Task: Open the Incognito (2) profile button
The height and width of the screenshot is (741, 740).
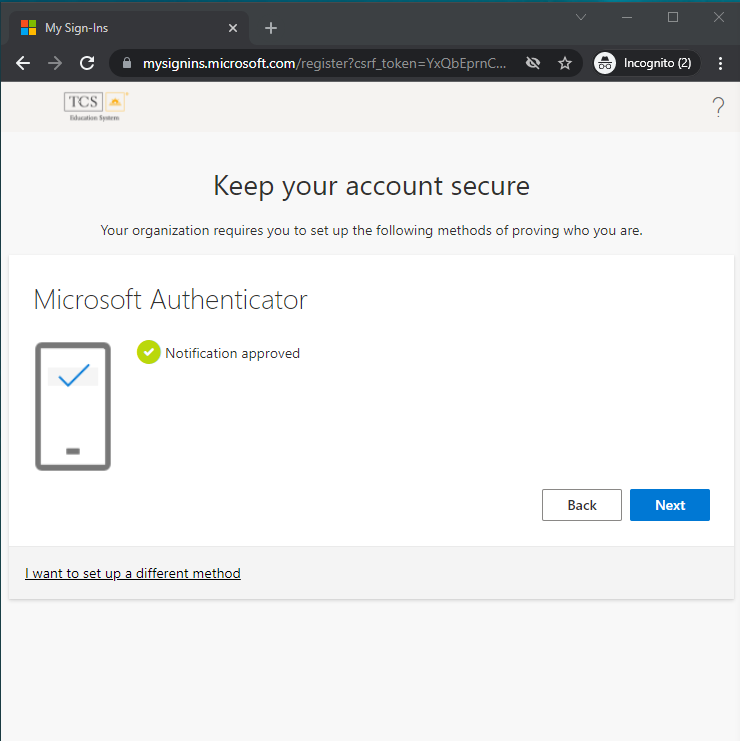Action: [646, 63]
